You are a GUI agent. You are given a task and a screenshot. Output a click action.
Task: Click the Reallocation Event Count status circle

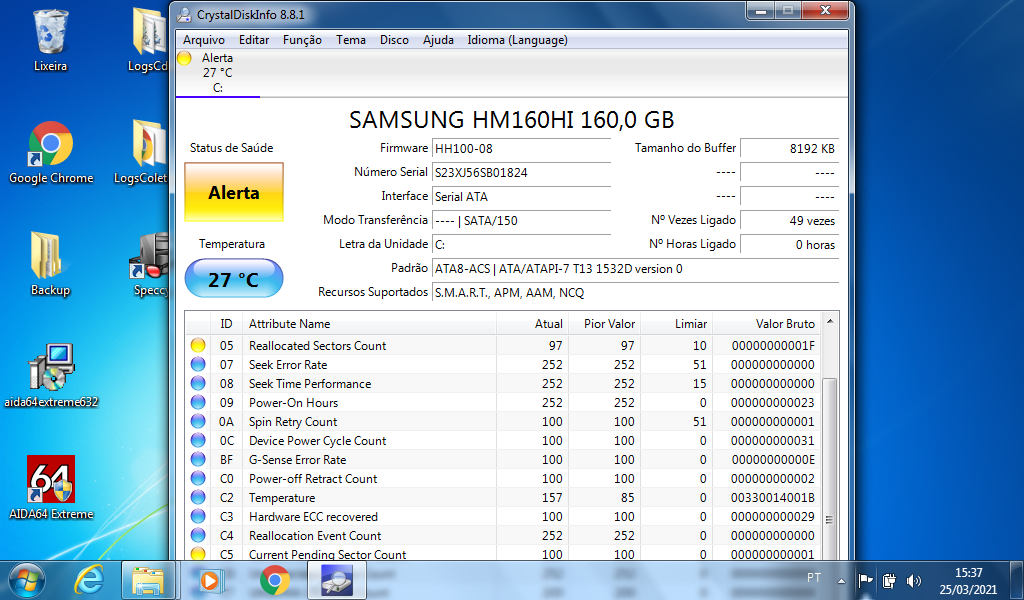(x=198, y=535)
